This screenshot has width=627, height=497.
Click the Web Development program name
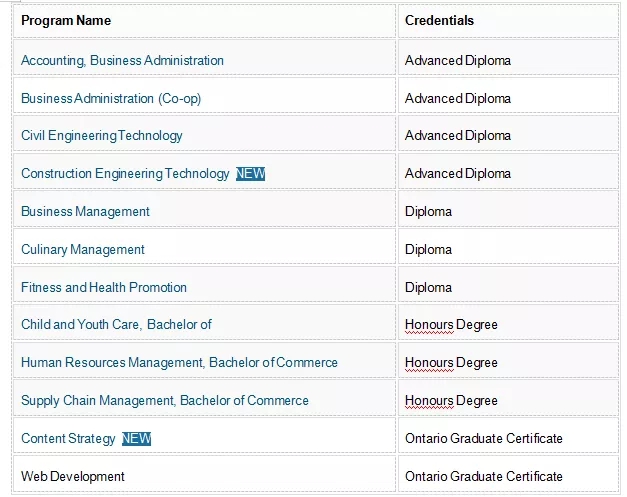73,476
